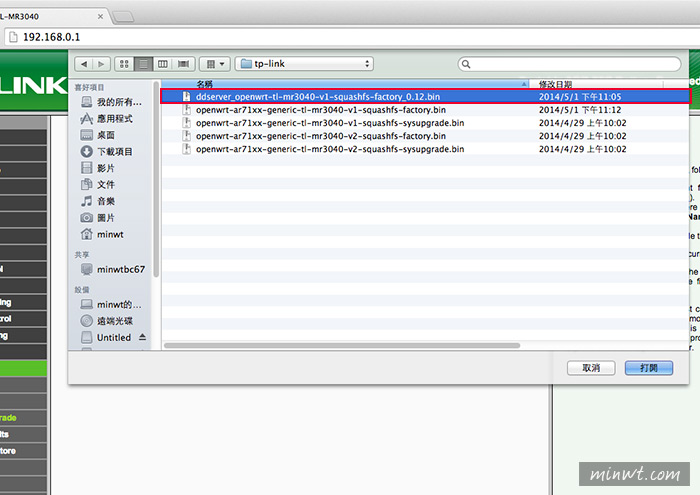700x495 pixels.
Task: Select openwrt-ar71xx-generic-tl-mr3040-v2-squashfs-factory.bin file
Action: 425,136
